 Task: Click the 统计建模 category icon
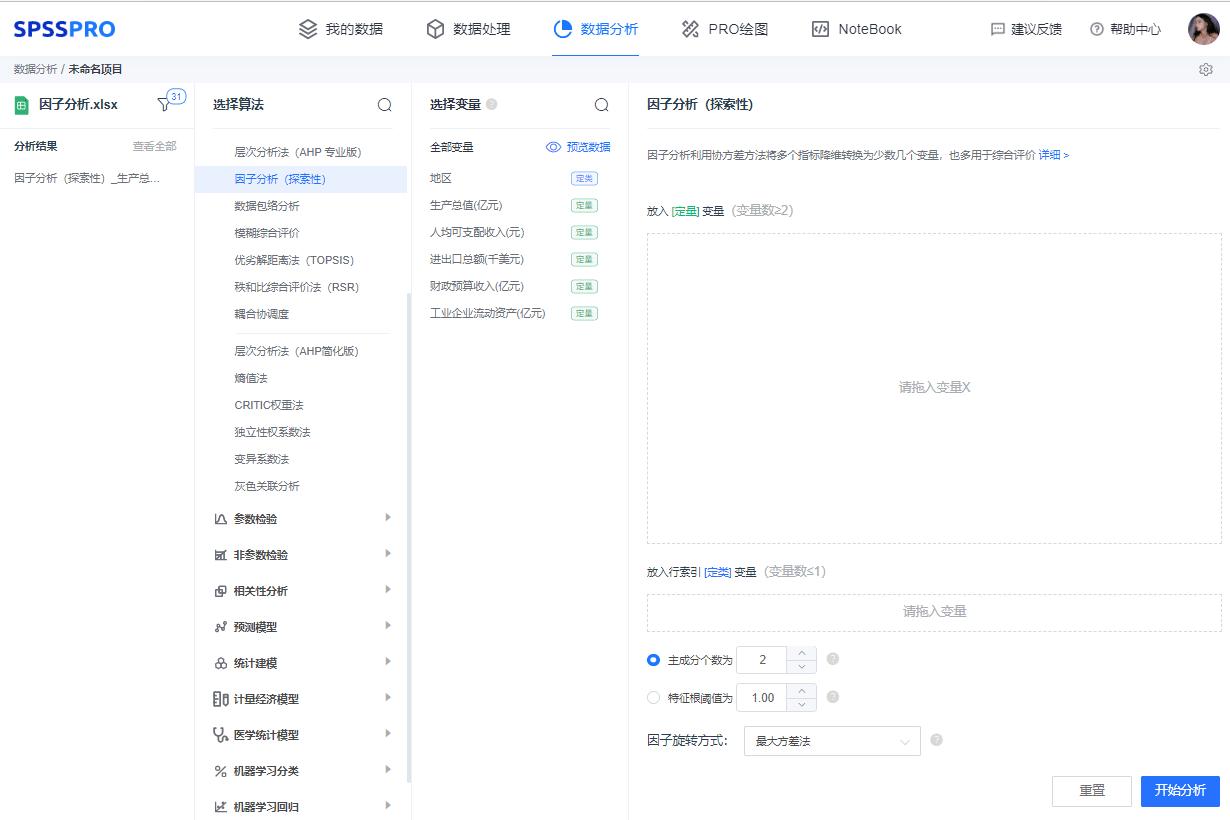click(221, 663)
